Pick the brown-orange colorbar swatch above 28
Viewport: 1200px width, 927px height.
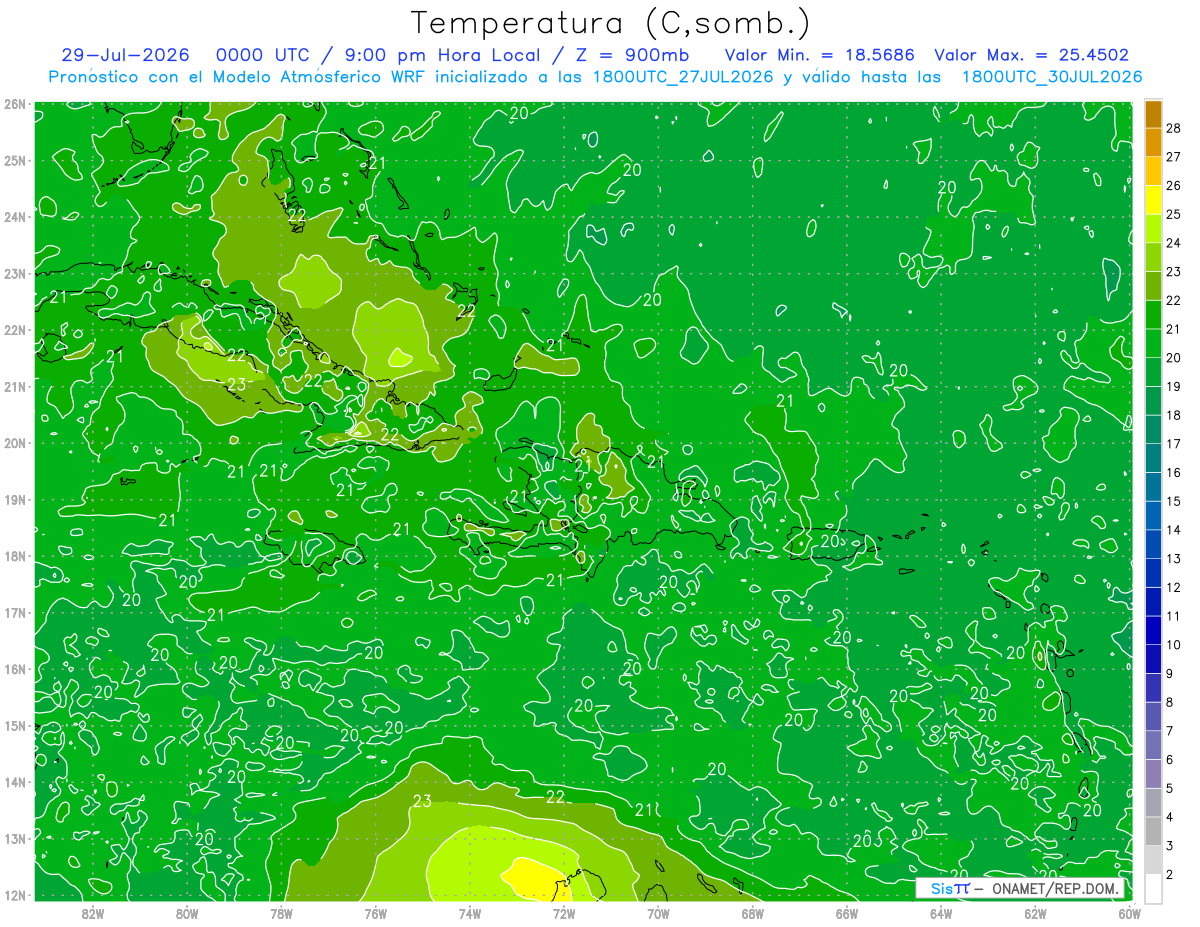1153,114
